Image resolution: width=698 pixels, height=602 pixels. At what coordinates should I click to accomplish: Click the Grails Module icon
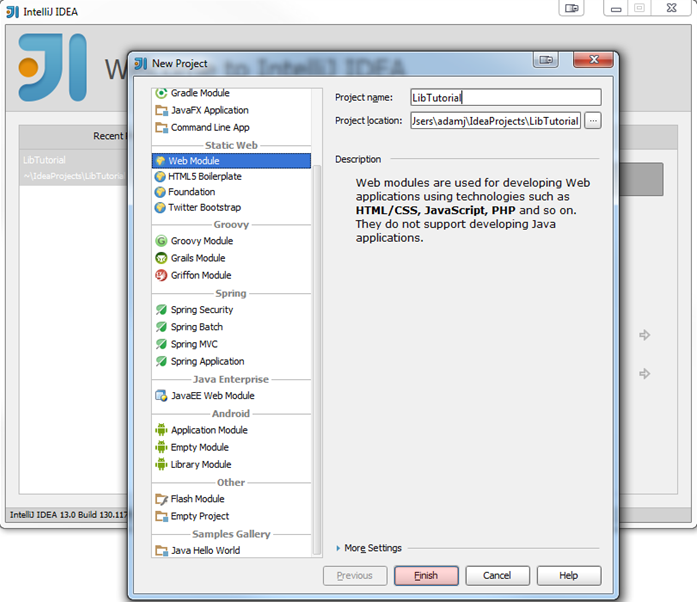pos(161,258)
